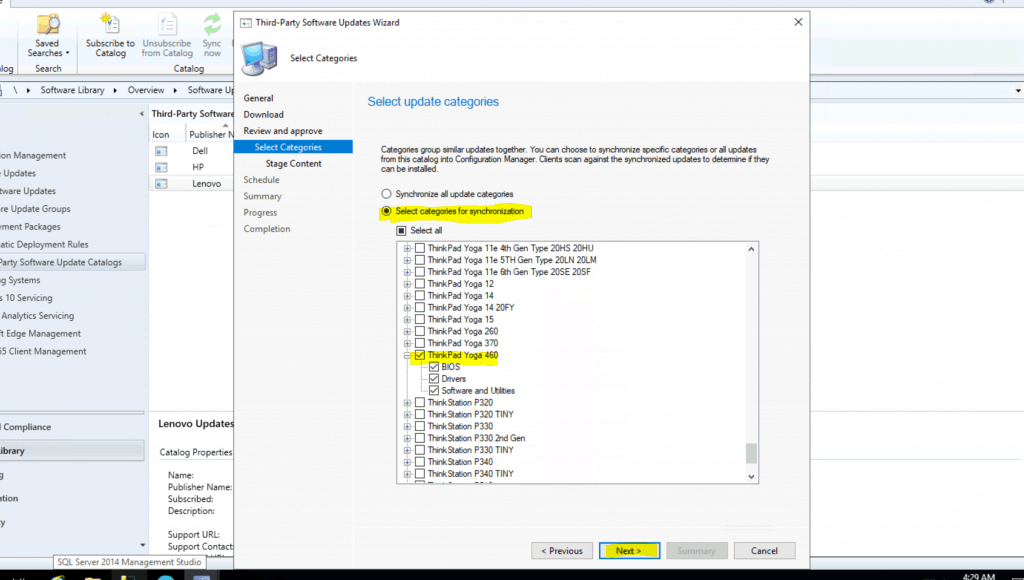Uncheck the BIOS checkbox
Viewport: 1024px width, 580px height.
pyautogui.click(x=434, y=367)
